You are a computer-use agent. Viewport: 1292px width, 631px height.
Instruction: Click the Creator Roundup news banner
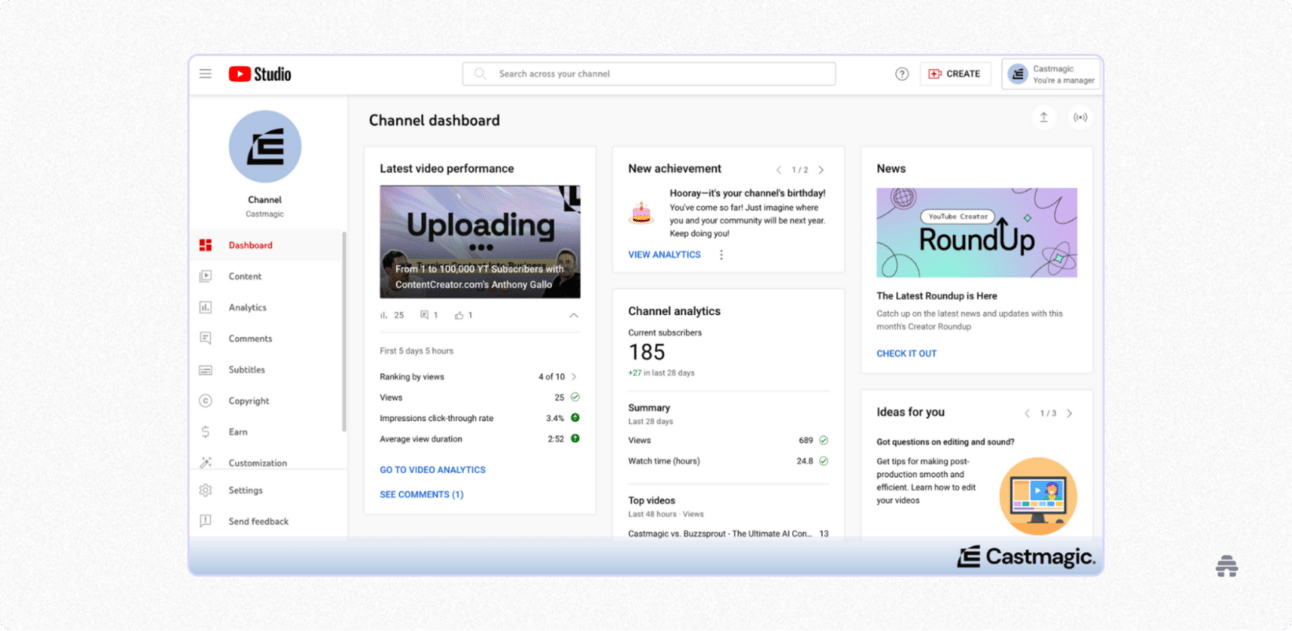point(977,233)
